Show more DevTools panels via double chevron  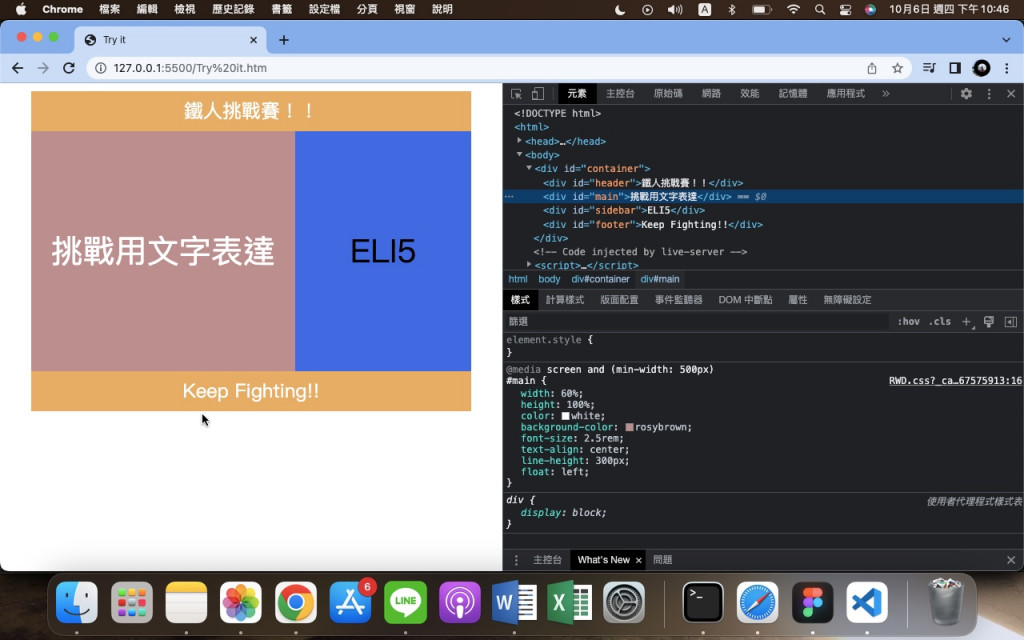[886, 93]
